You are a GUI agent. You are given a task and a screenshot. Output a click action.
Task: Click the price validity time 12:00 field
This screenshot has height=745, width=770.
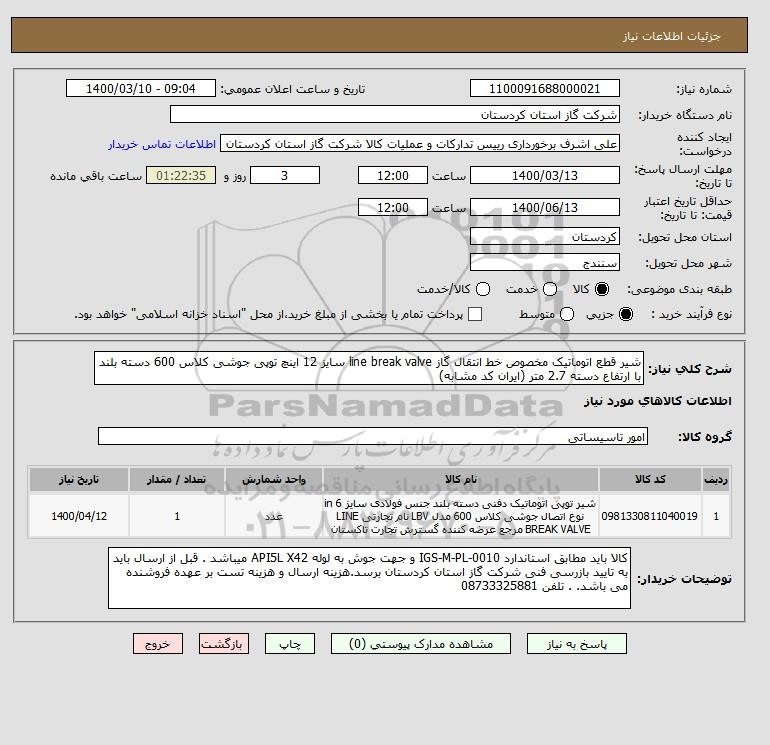click(x=393, y=207)
